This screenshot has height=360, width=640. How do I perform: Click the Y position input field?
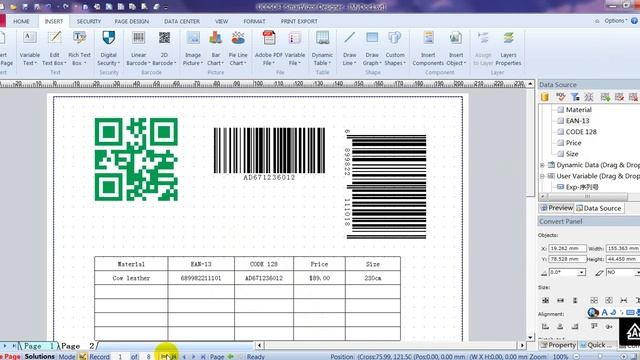click(567, 259)
